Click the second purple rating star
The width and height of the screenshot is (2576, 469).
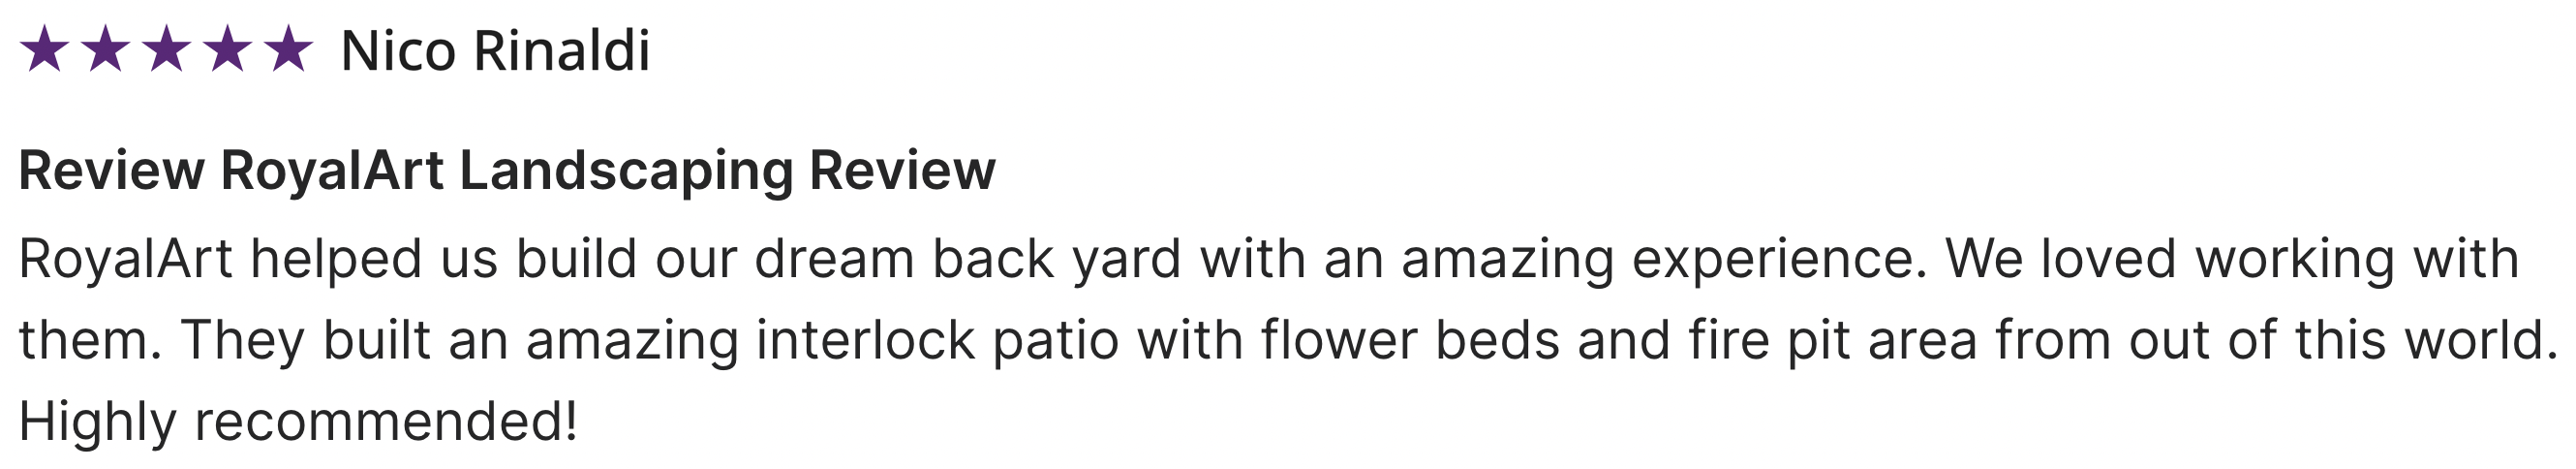pyautogui.click(x=105, y=50)
